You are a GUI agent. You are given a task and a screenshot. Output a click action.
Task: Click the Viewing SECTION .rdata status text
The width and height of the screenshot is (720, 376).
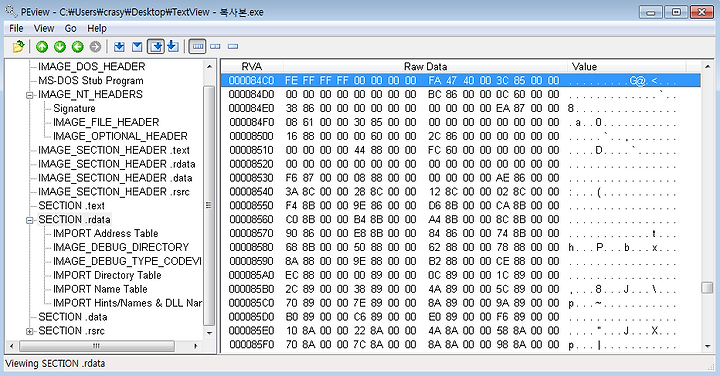(x=56, y=364)
